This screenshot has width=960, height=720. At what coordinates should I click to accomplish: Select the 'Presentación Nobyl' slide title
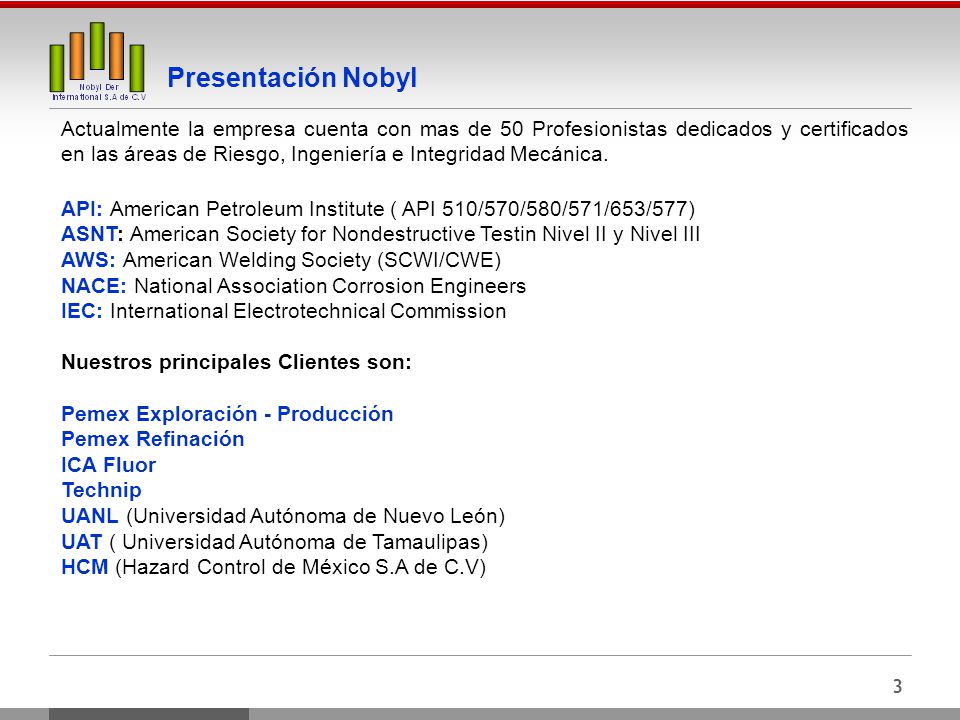point(292,78)
